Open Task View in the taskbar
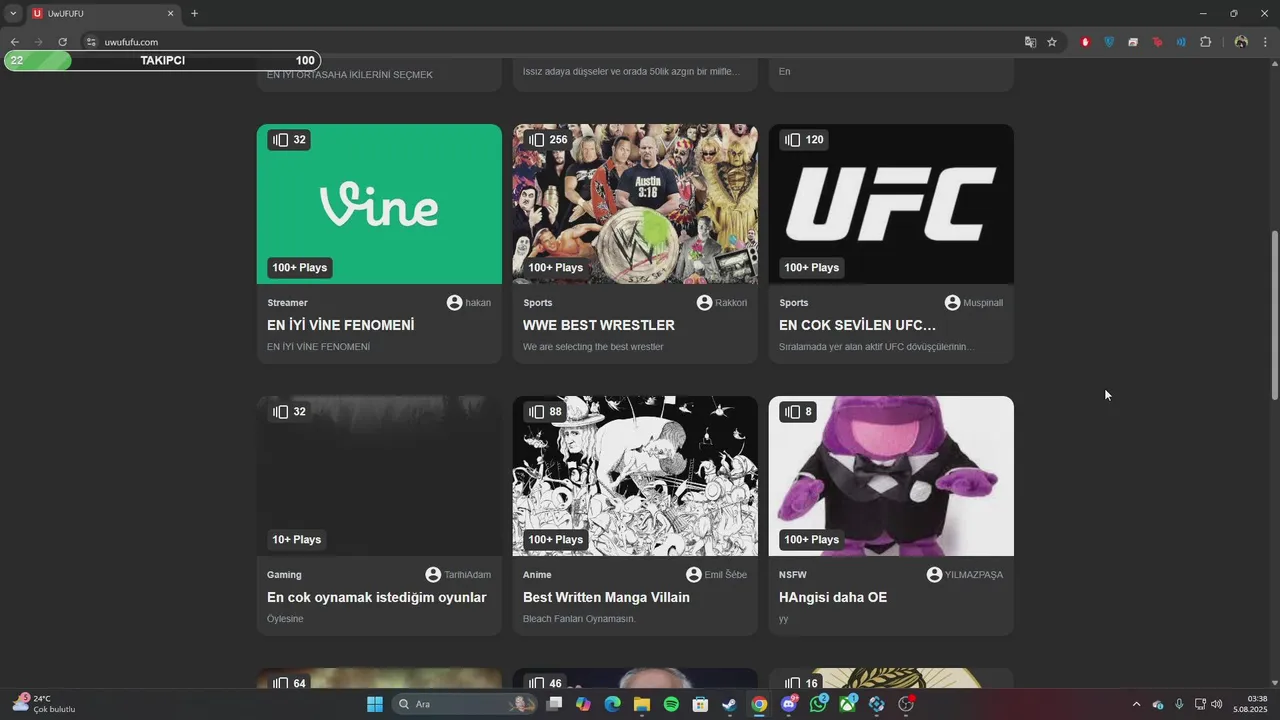Viewport: 1280px width, 720px height. click(555, 704)
